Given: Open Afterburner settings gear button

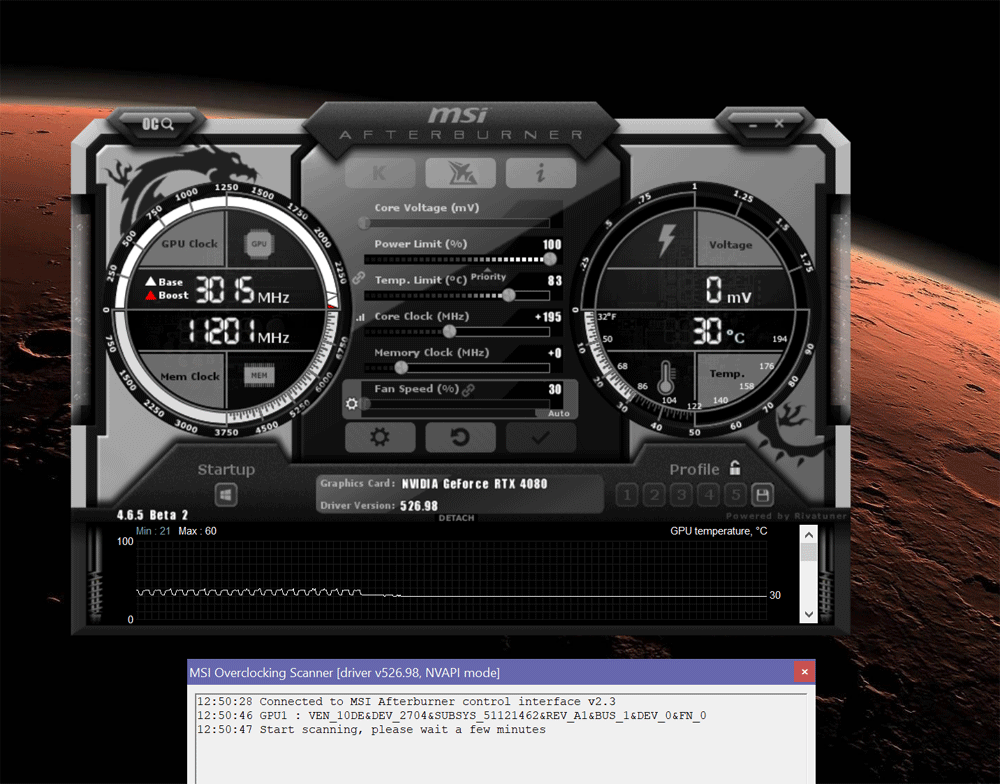Looking at the screenshot, I should click(380, 438).
